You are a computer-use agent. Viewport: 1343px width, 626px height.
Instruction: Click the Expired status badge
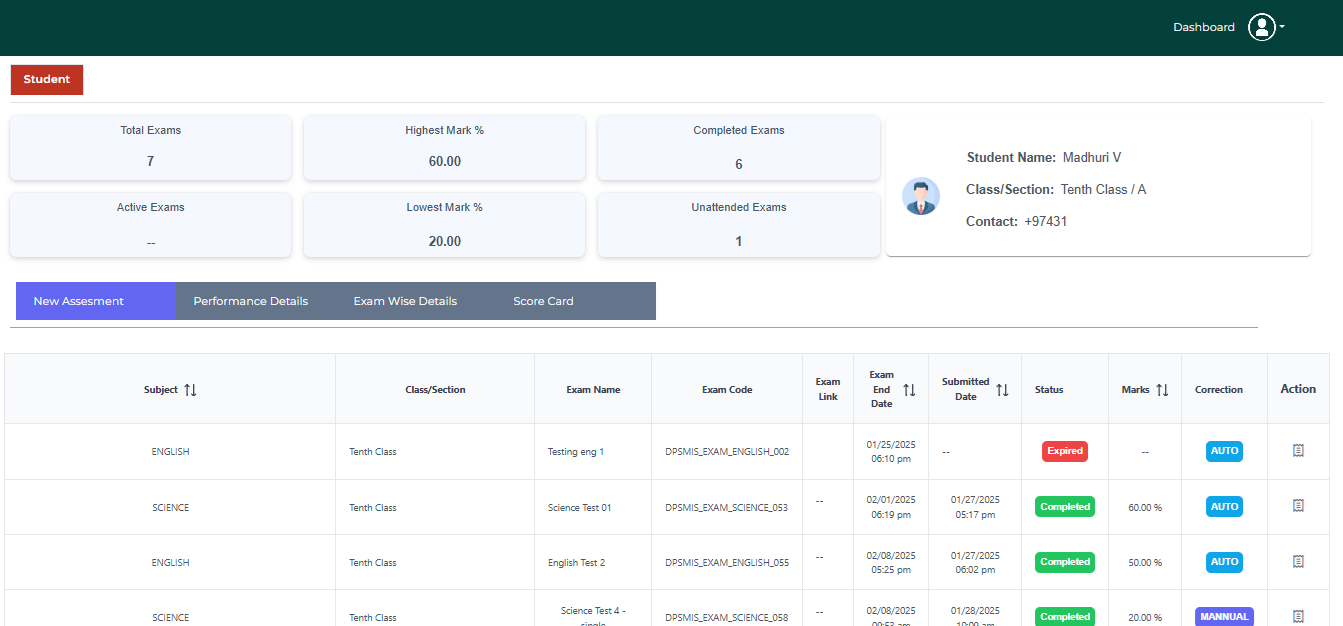(x=1064, y=451)
